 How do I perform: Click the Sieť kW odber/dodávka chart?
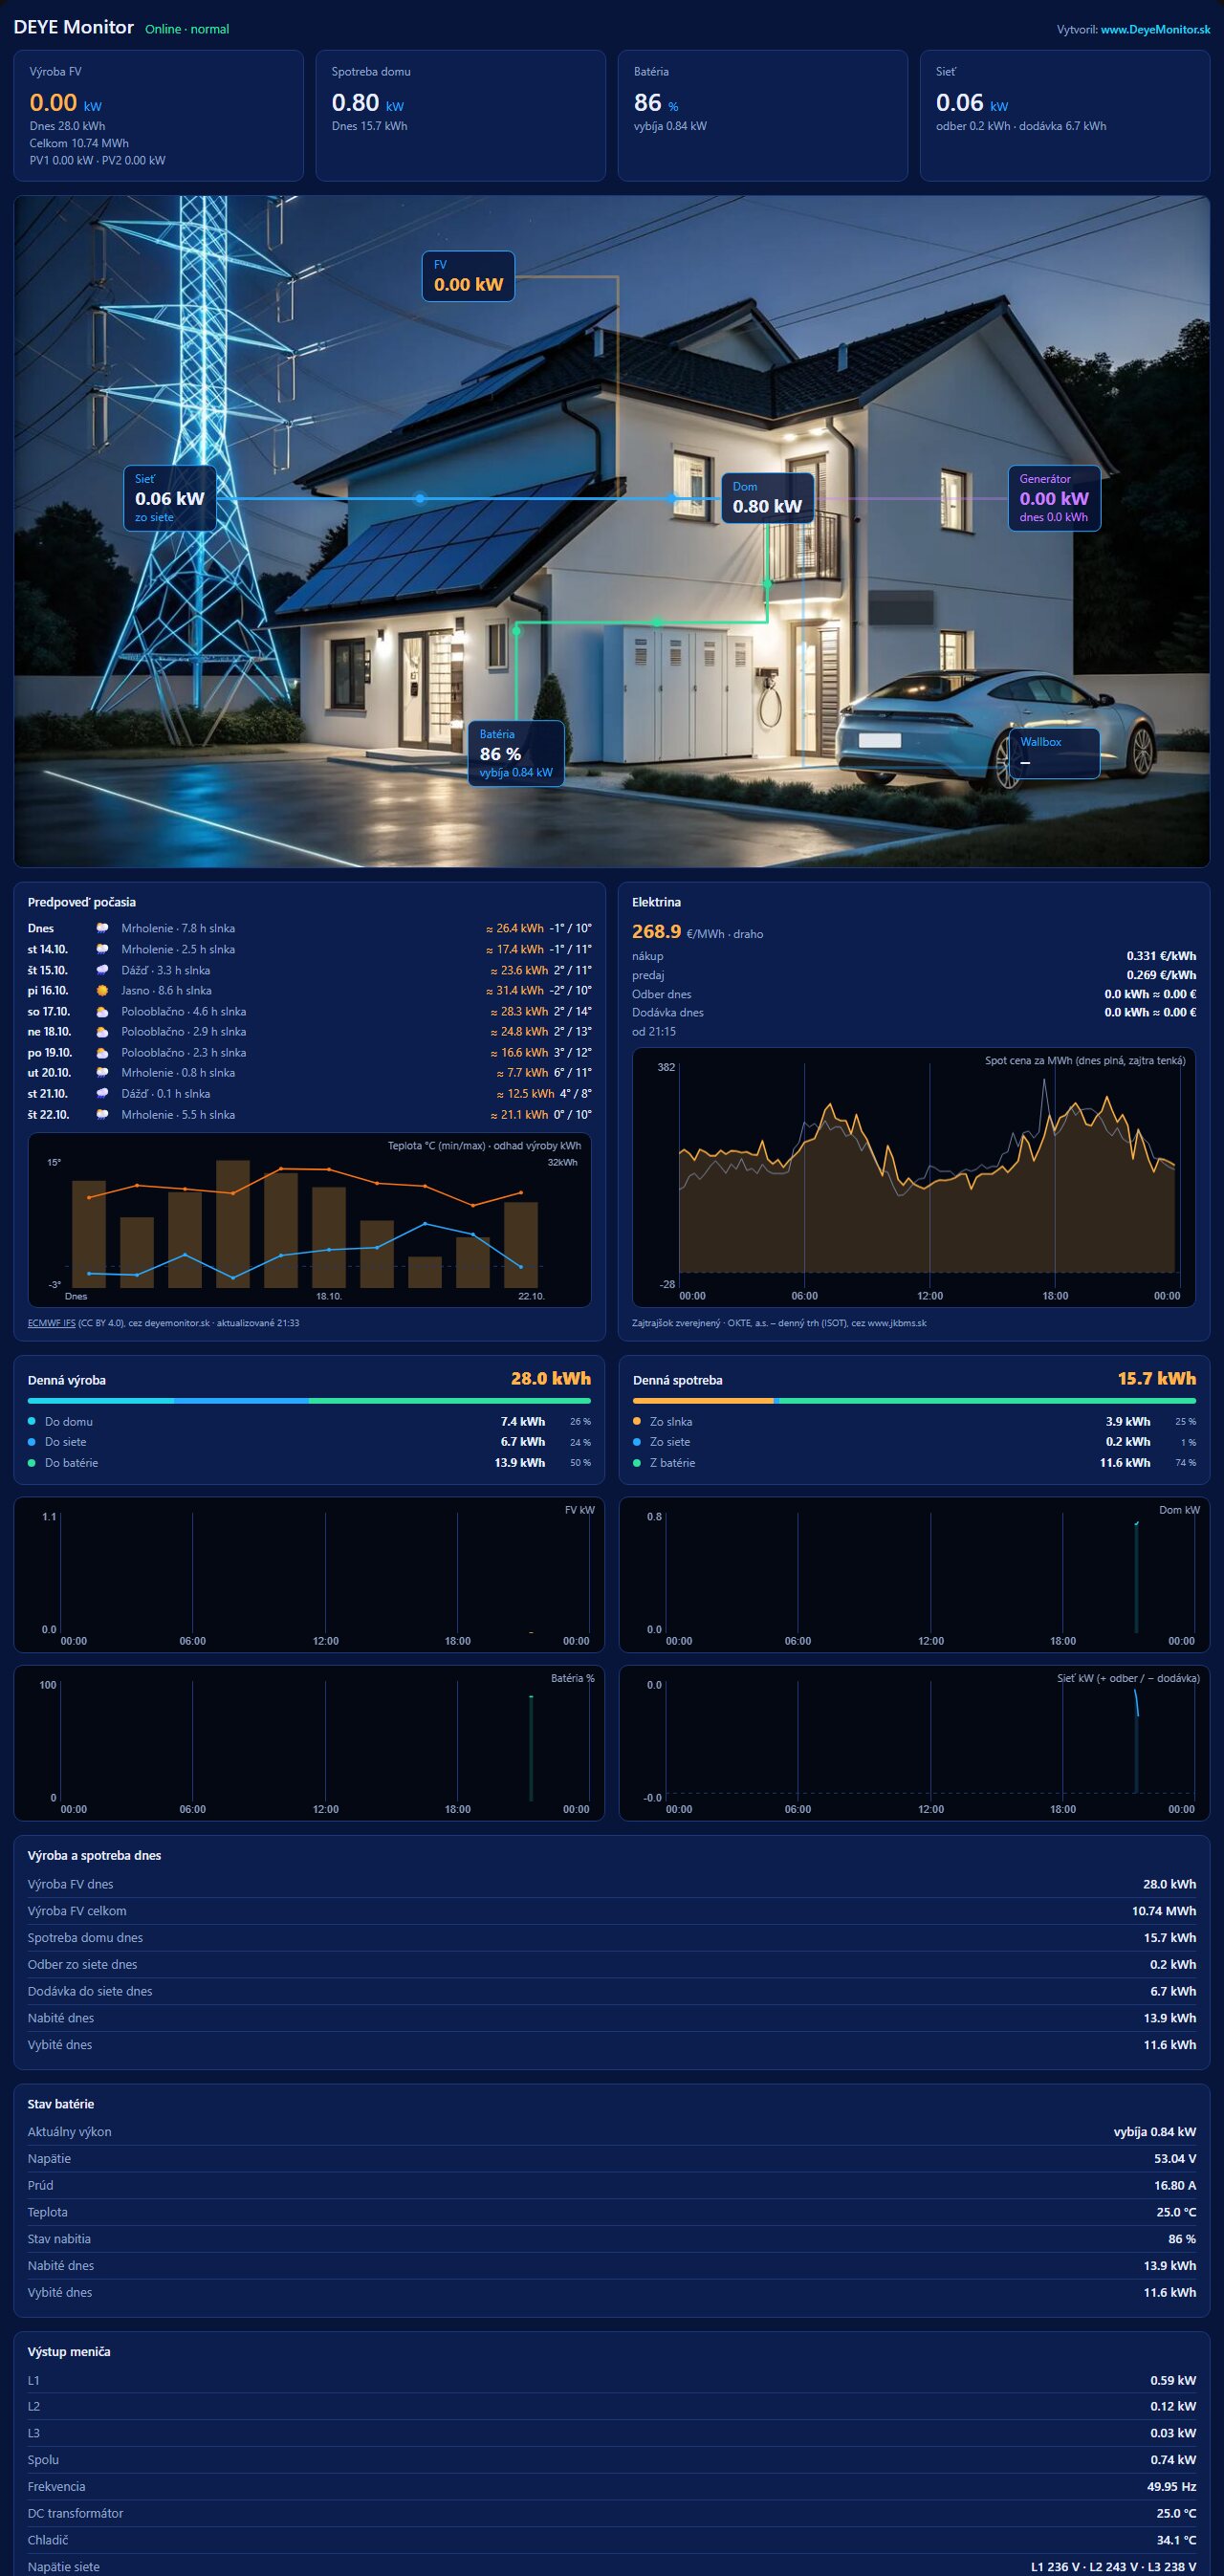(x=914, y=1742)
